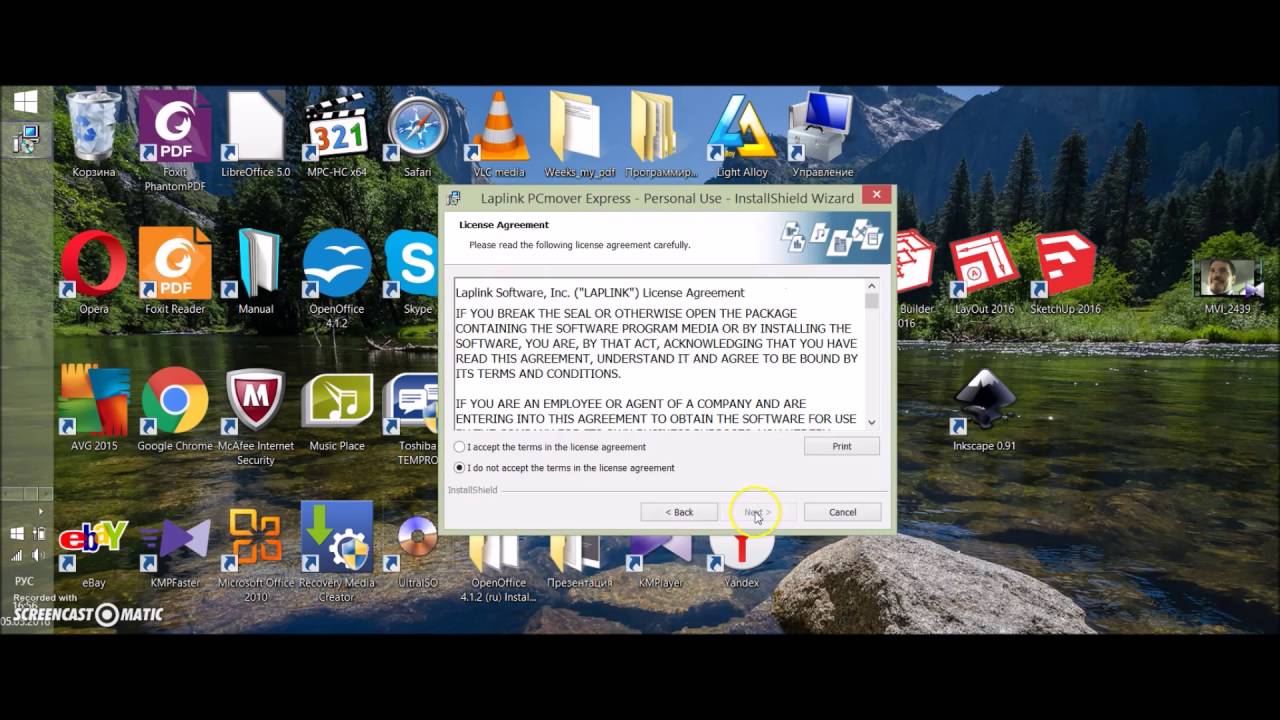Click the license text scrollbar up arrow
Screen dimensions: 1280x720
click(872, 286)
